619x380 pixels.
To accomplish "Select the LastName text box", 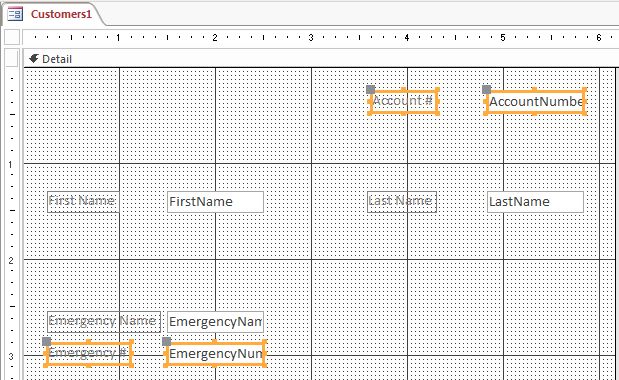I will coord(535,202).
